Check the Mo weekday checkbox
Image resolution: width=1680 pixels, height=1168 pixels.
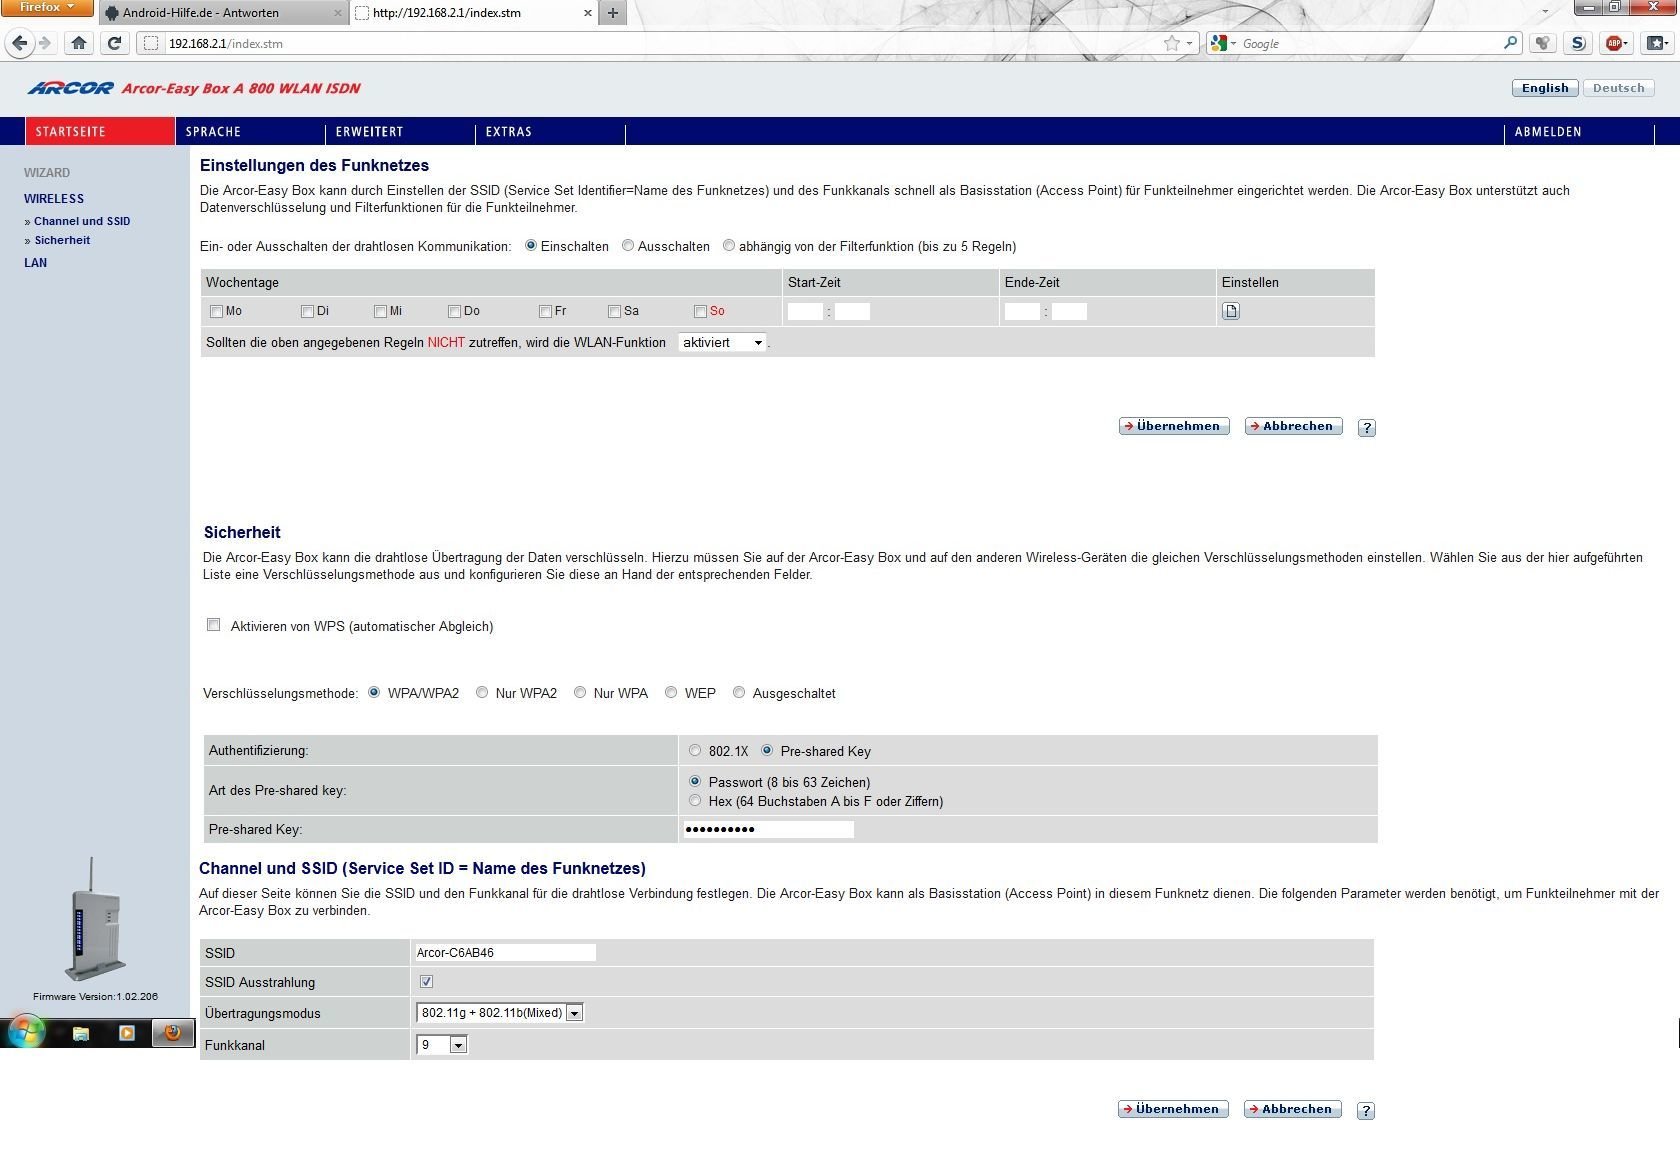click(x=216, y=311)
